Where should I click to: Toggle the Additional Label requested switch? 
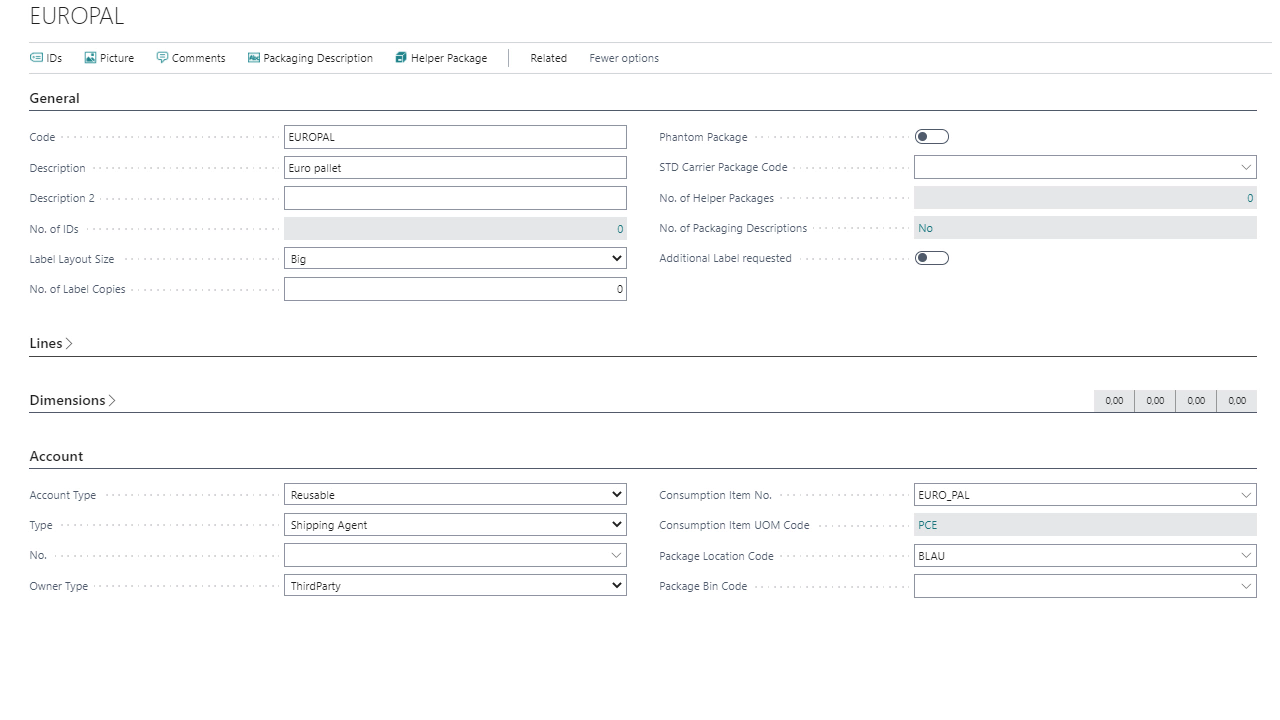click(932, 258)
